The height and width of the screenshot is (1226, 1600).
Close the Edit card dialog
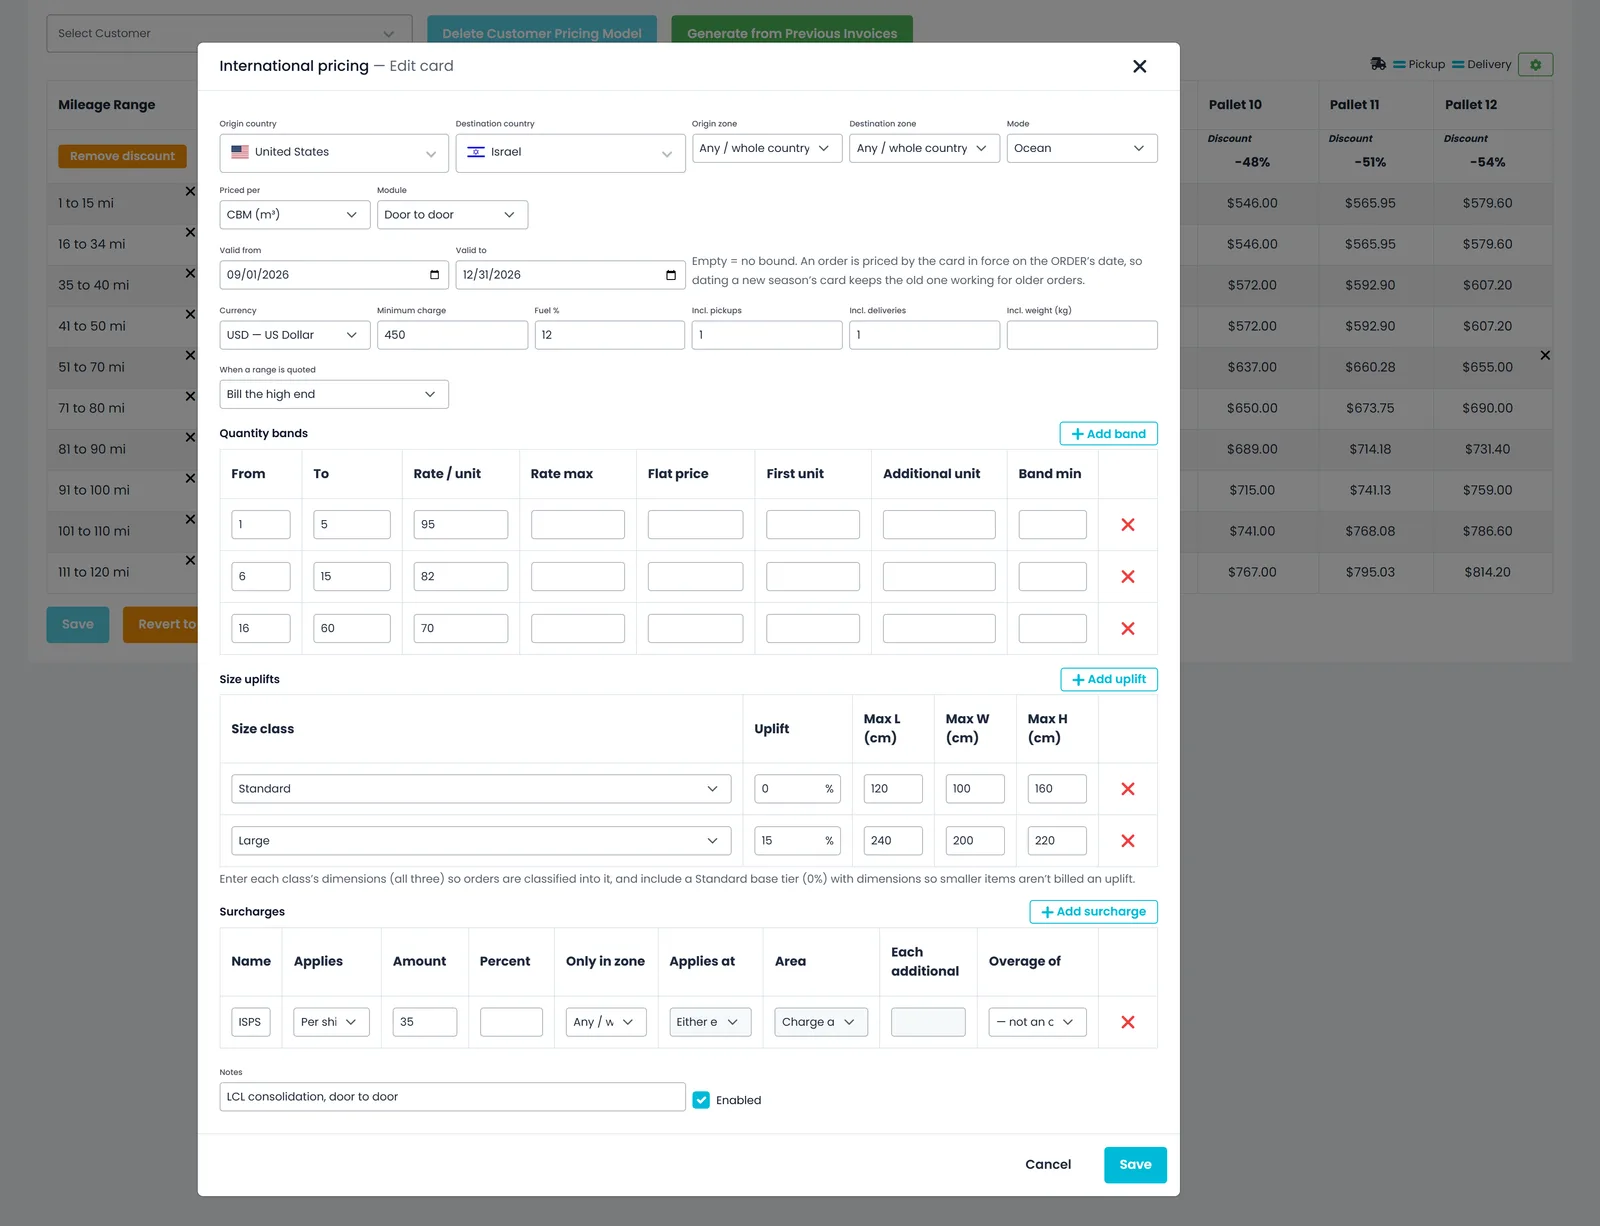[x=1139, y=66]
